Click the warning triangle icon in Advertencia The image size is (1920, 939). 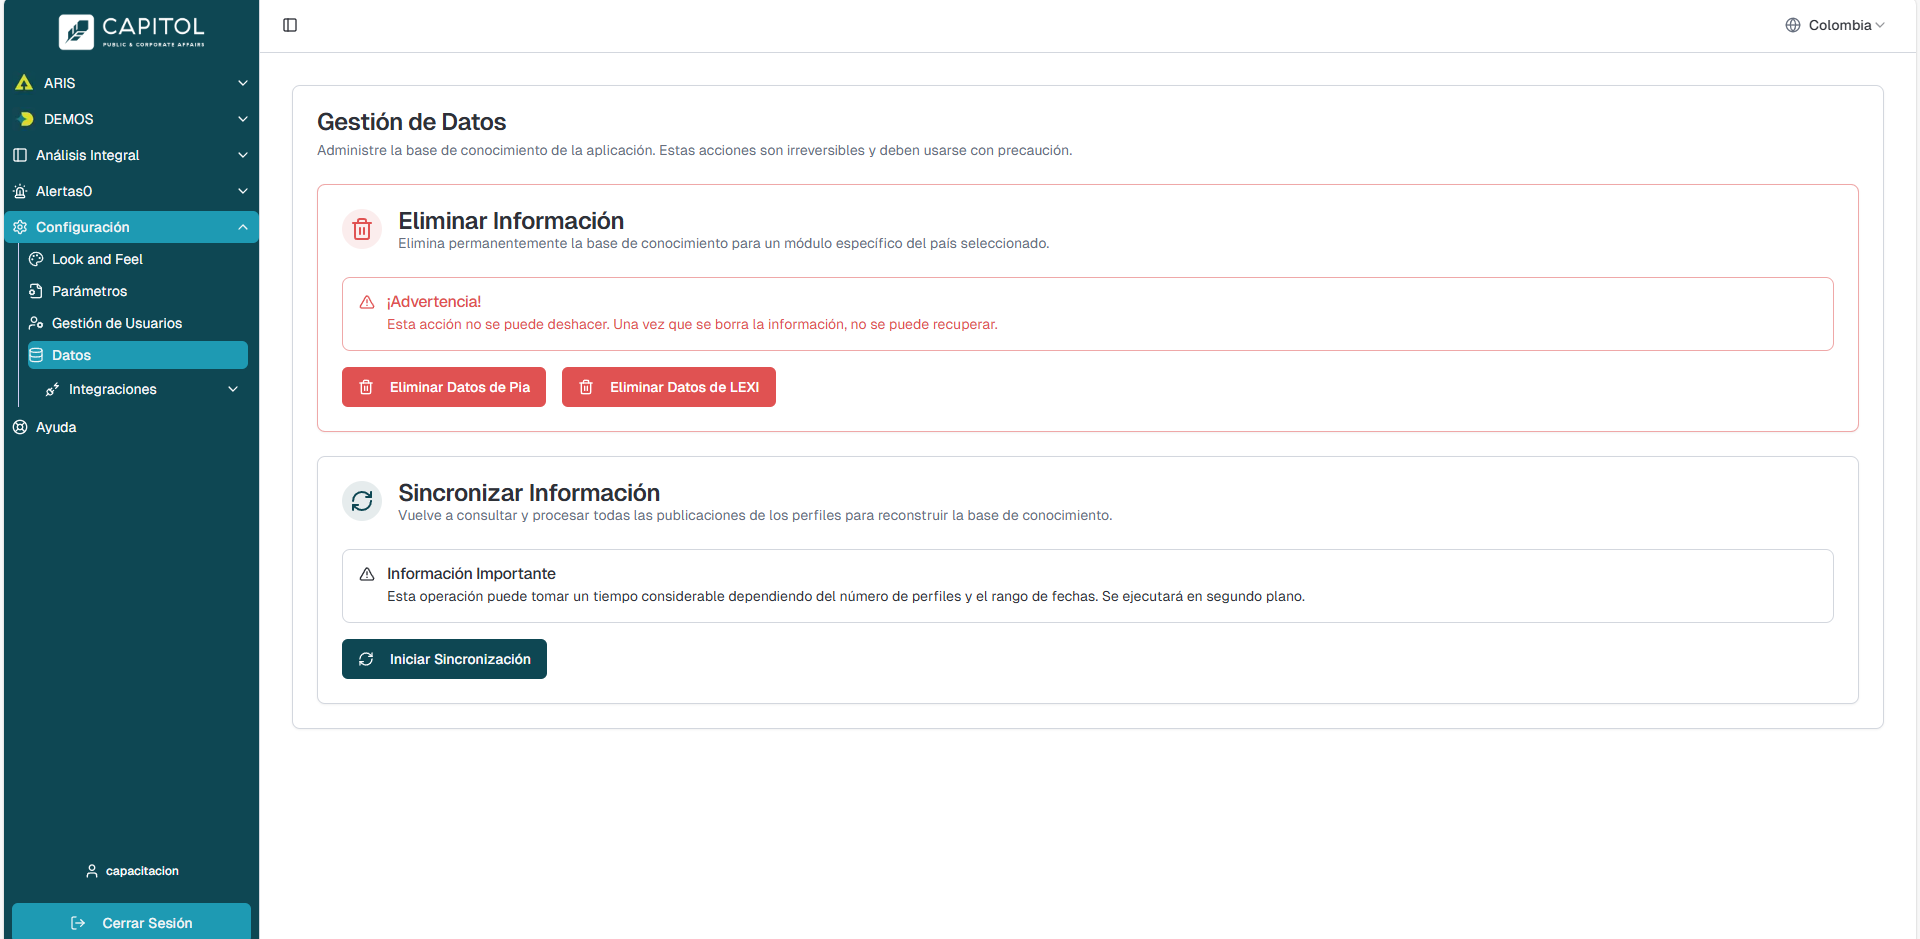pos(367,302)
